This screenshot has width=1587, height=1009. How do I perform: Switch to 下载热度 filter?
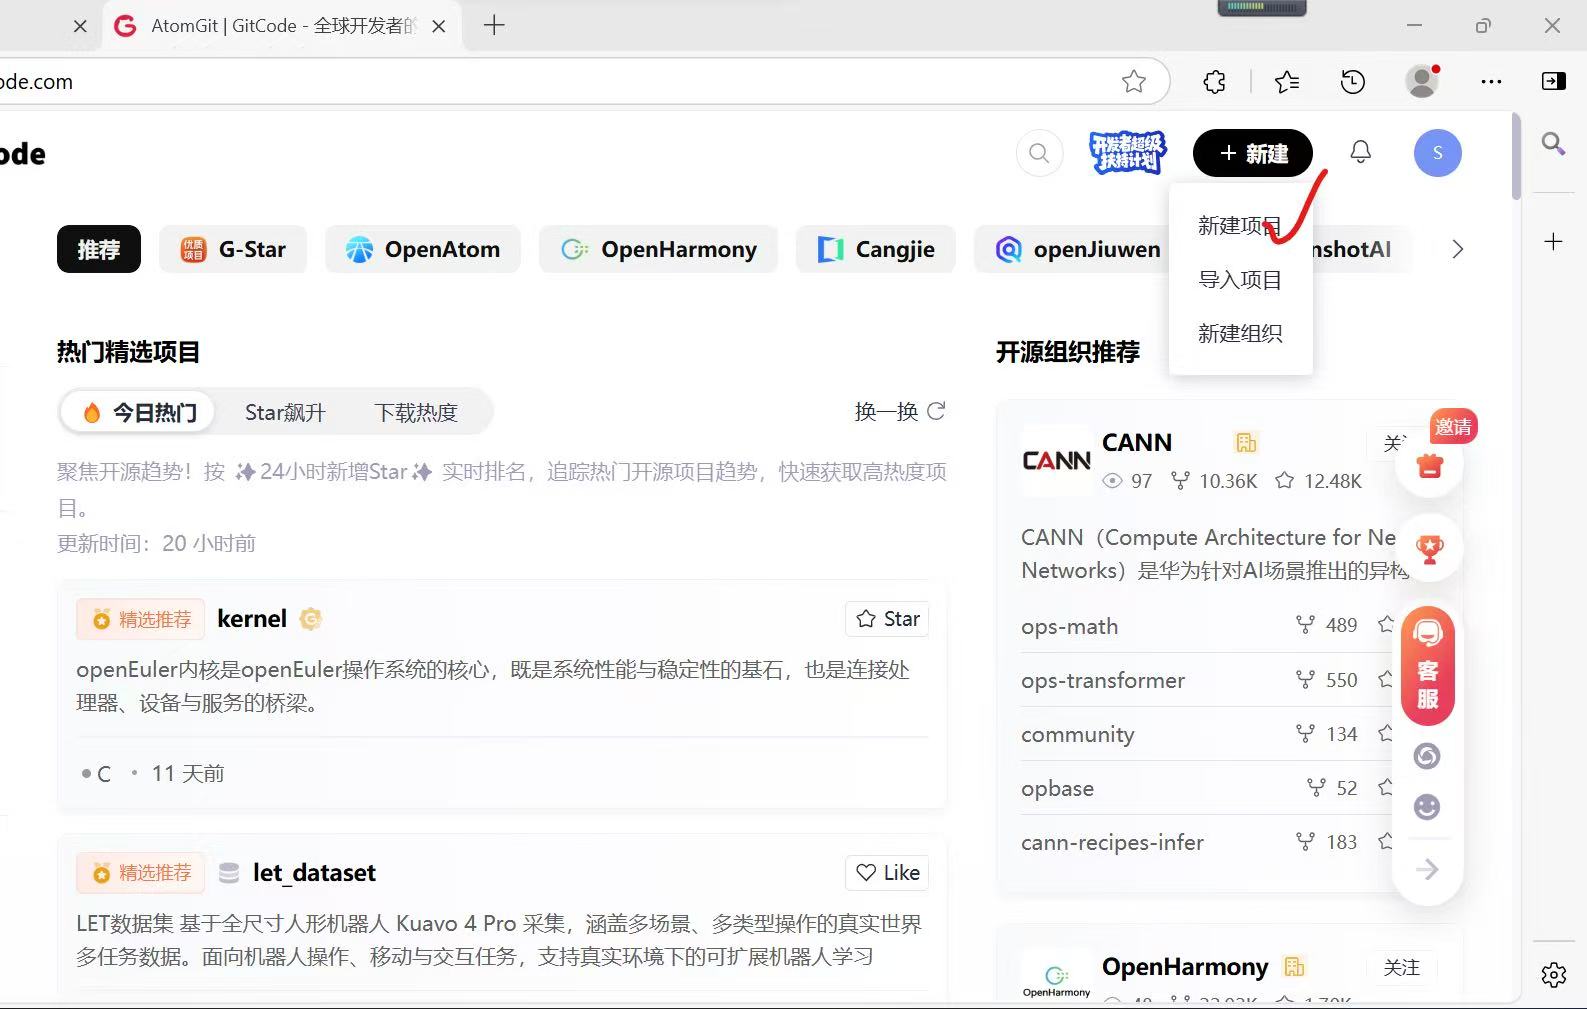click(x=416, y=412)
